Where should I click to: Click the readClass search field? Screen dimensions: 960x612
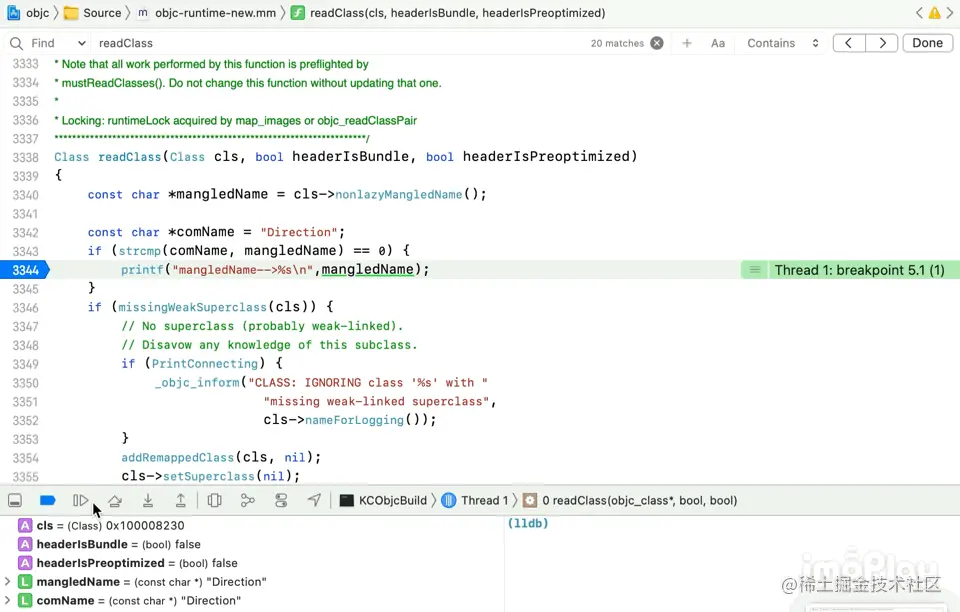point(337,43)
